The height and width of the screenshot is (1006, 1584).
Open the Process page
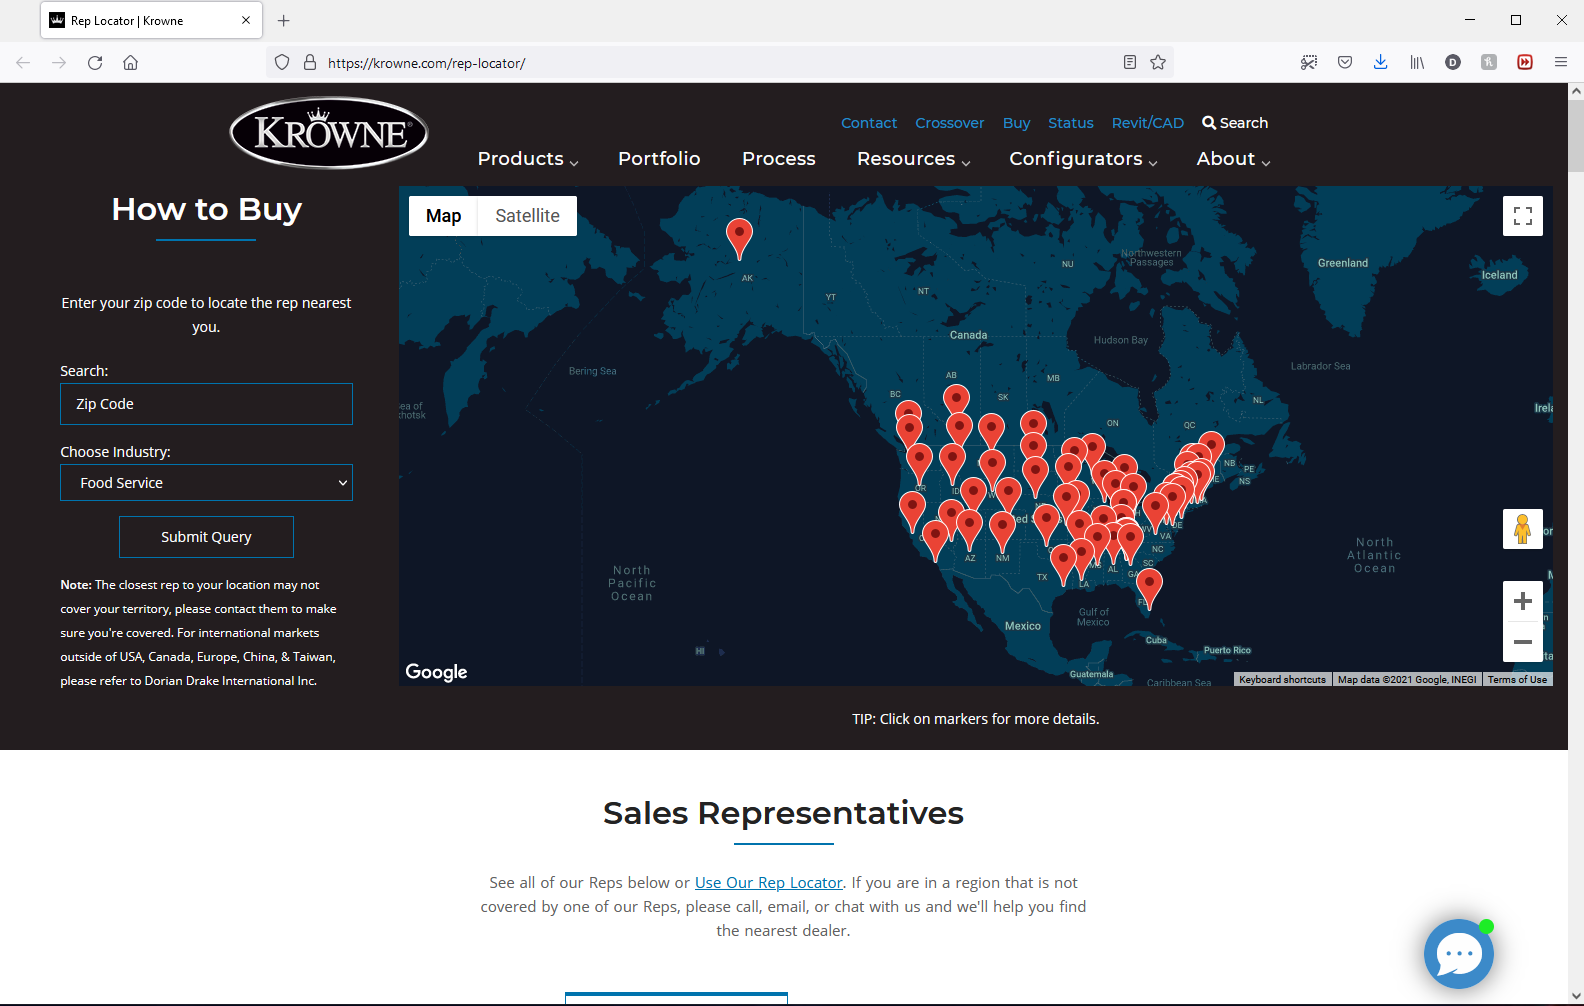pos(779,159)
